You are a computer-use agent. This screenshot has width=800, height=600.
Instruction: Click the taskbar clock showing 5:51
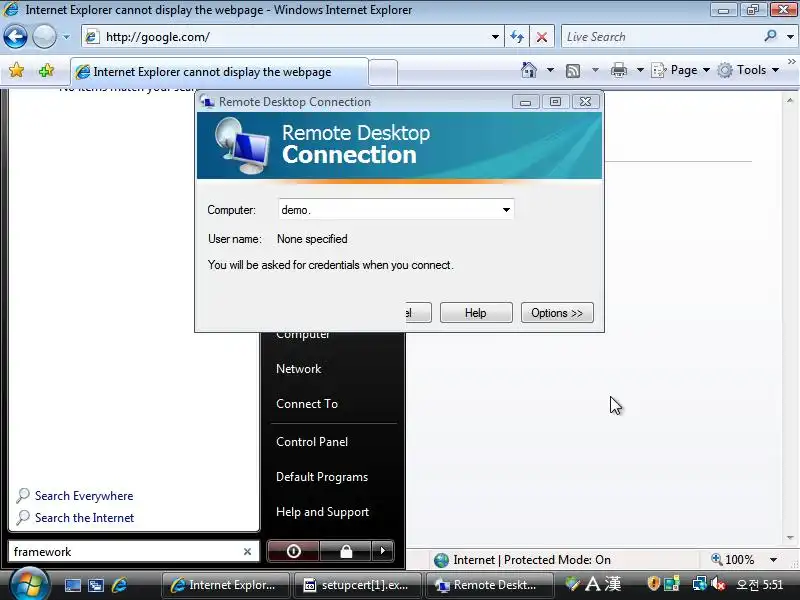(x=759, y=584)
